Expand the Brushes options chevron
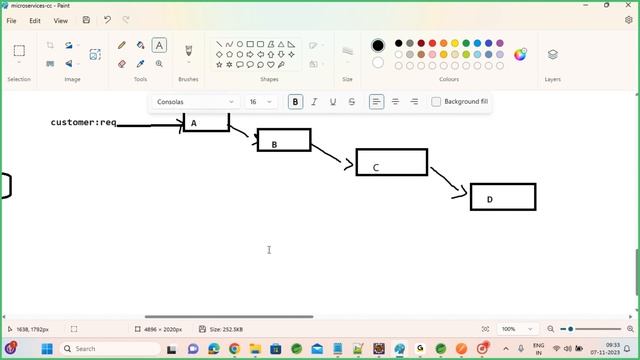Screen dimensions: 640x360 click(x=189, y=62)
